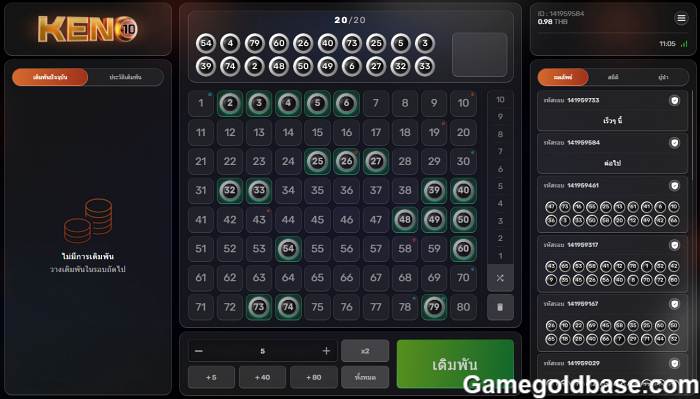Pick number 80 on the grid
700x399 pixels.
[x=463, y=307]
